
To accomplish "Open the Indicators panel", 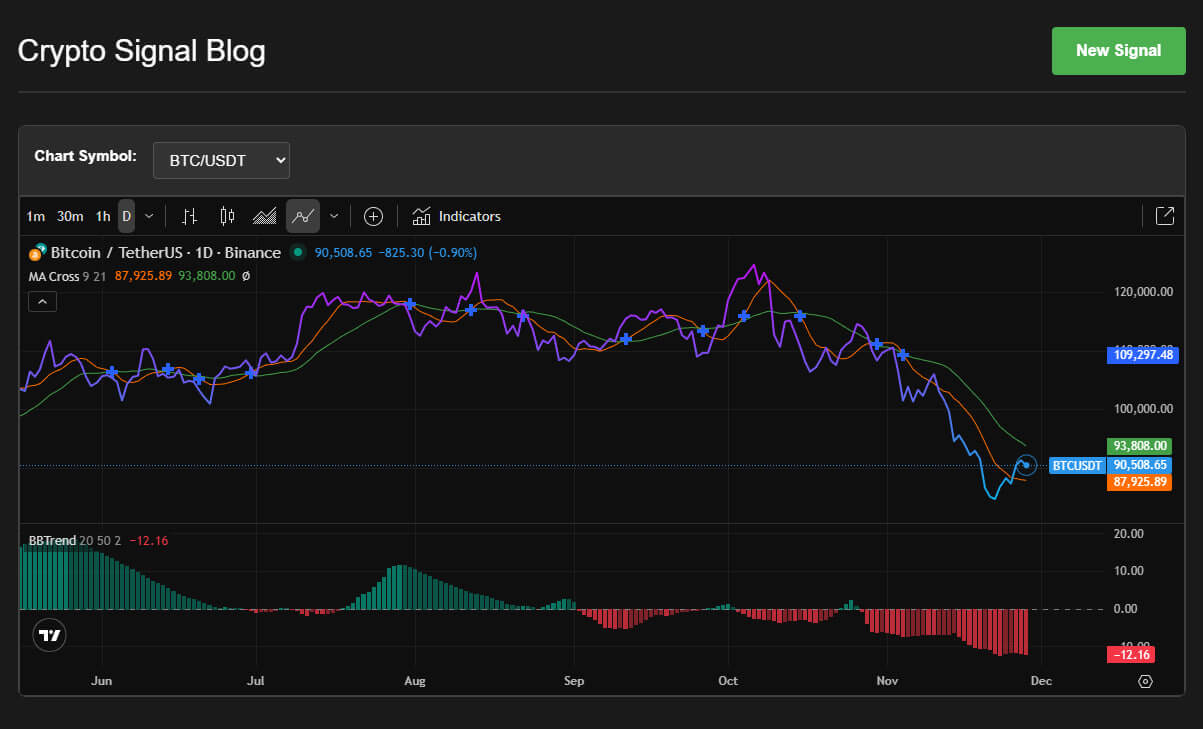I will 456,216.
